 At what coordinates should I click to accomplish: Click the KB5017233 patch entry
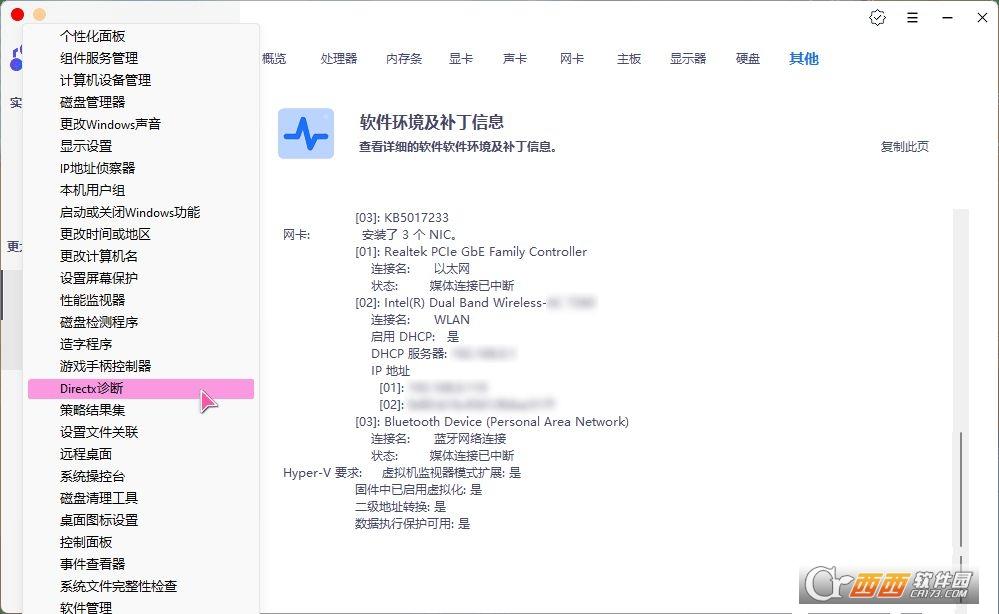pos(402,218)
